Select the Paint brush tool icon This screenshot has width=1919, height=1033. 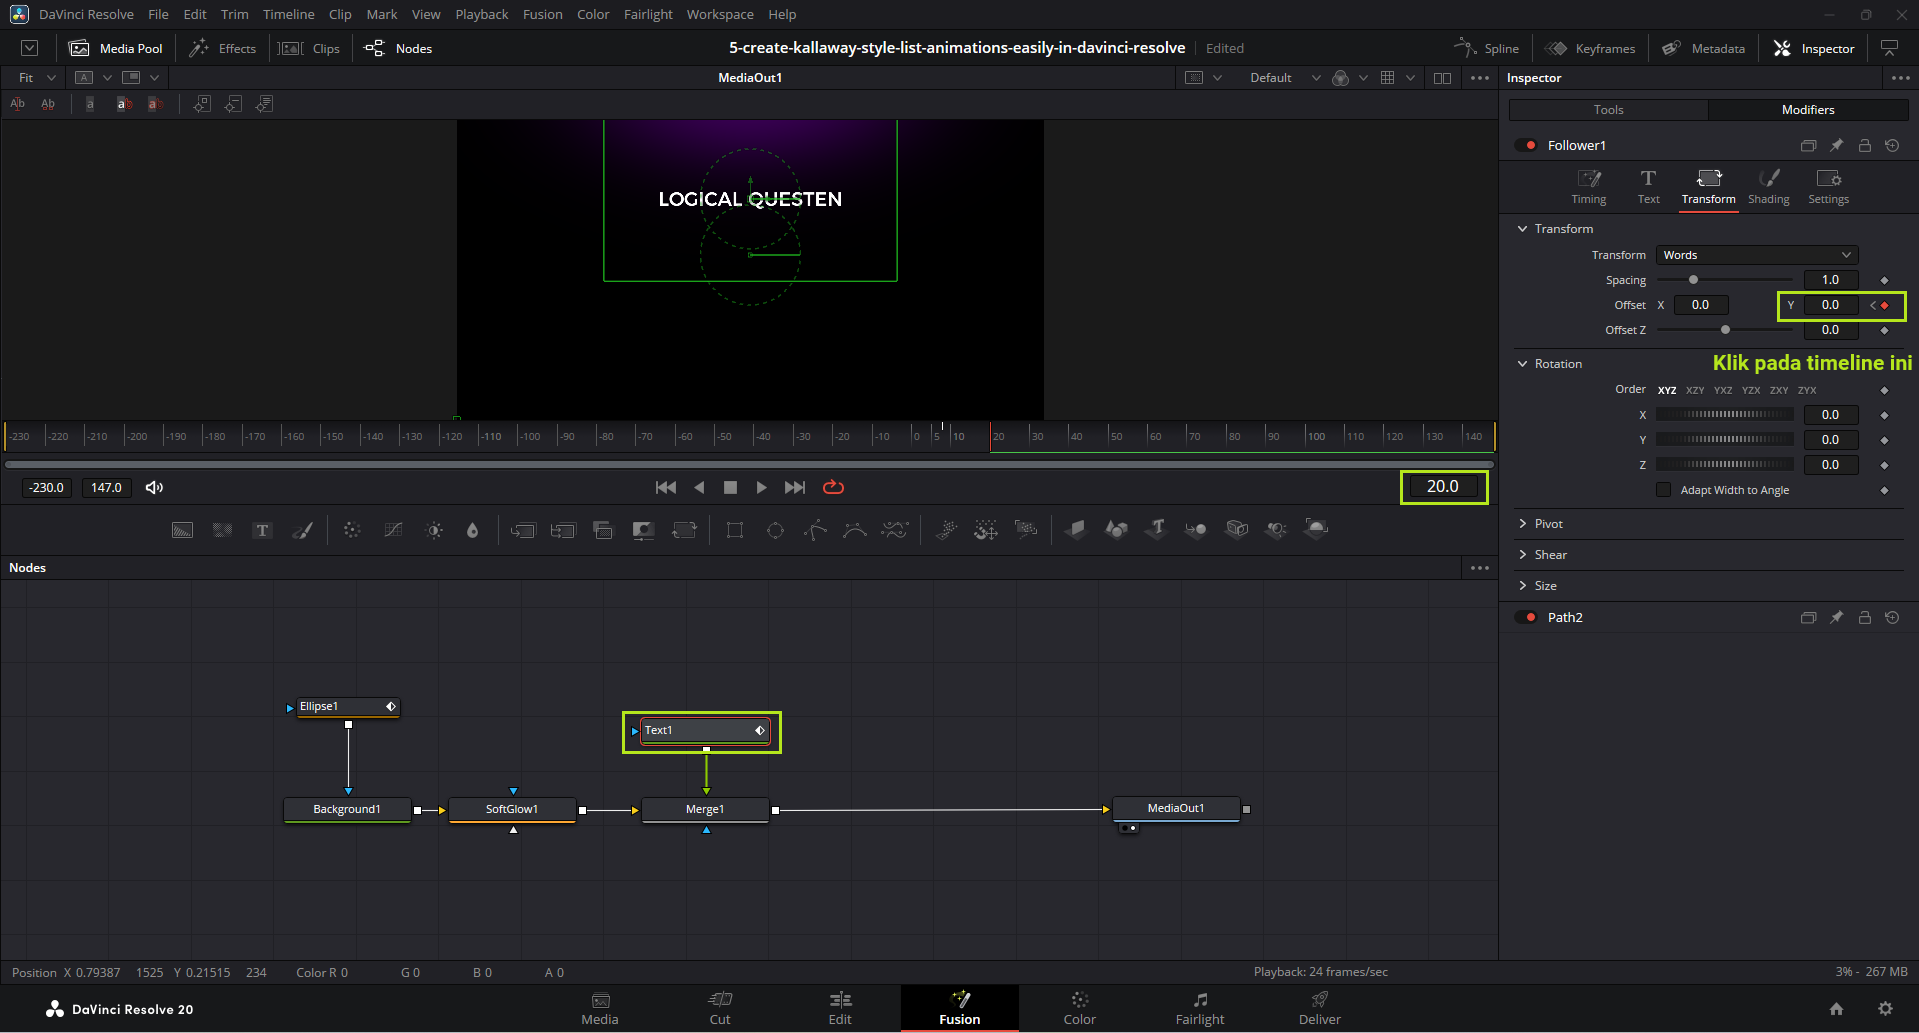(x=302, y=530)
